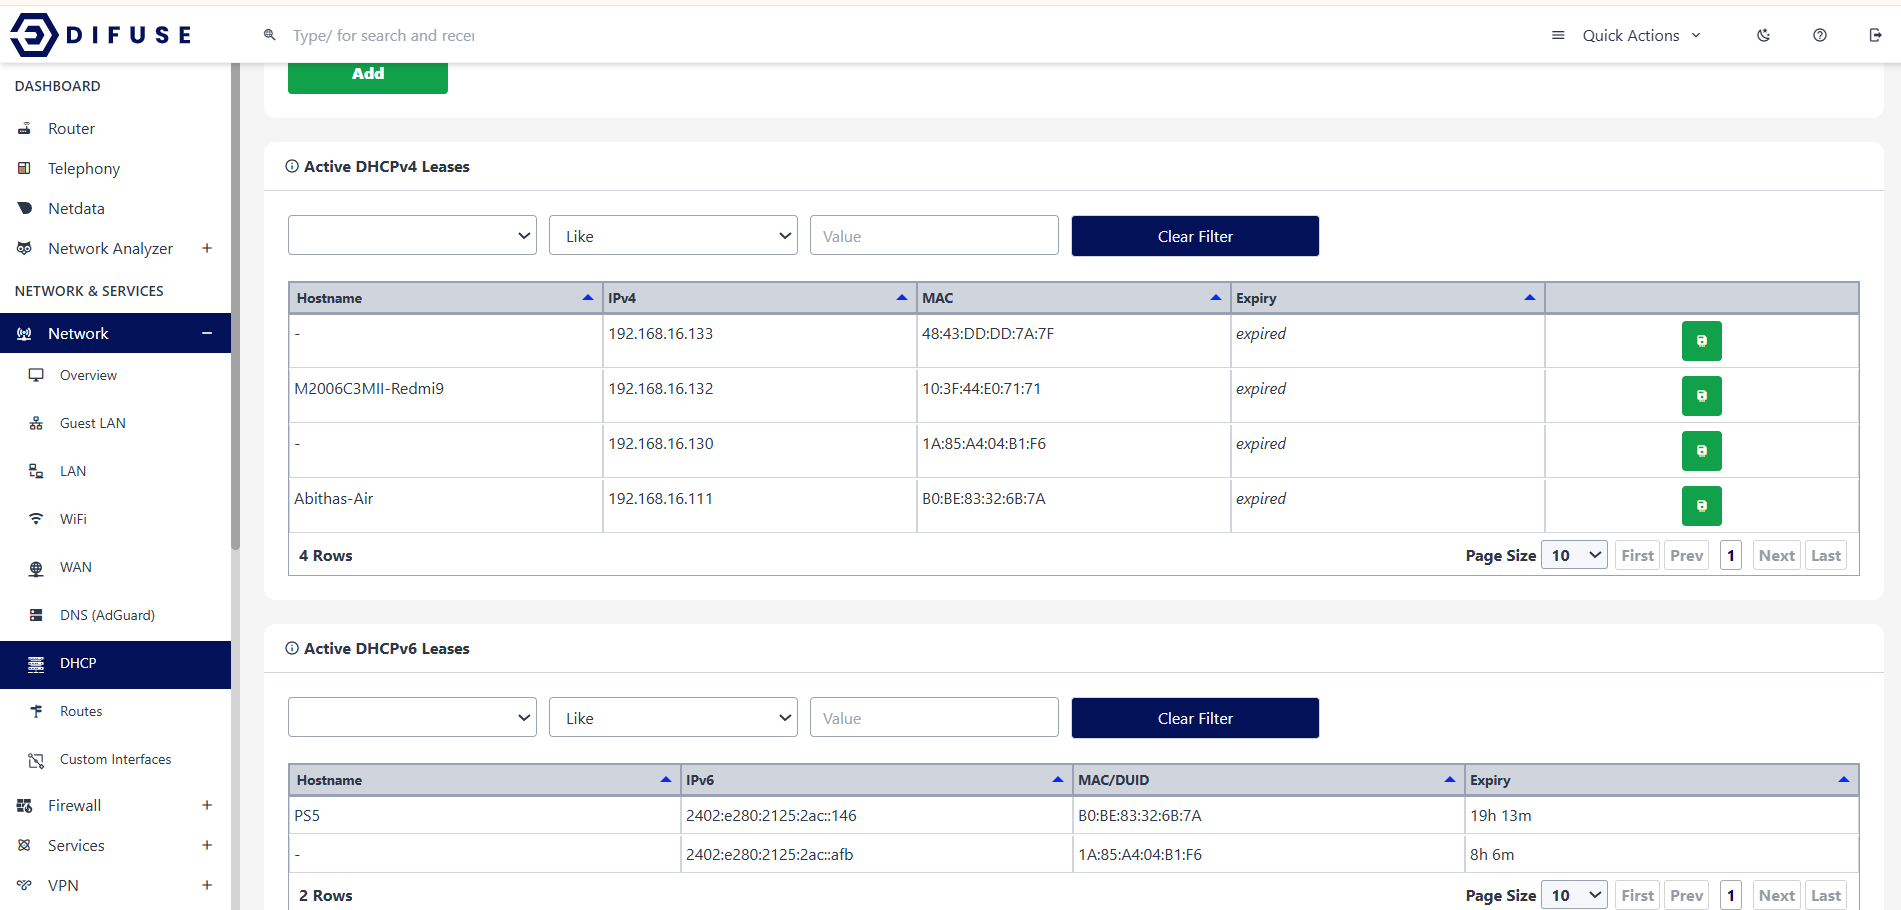Click info icon beside Active DHCPv4 Leases
The image size is (1901, 910).
pos(292,167)
